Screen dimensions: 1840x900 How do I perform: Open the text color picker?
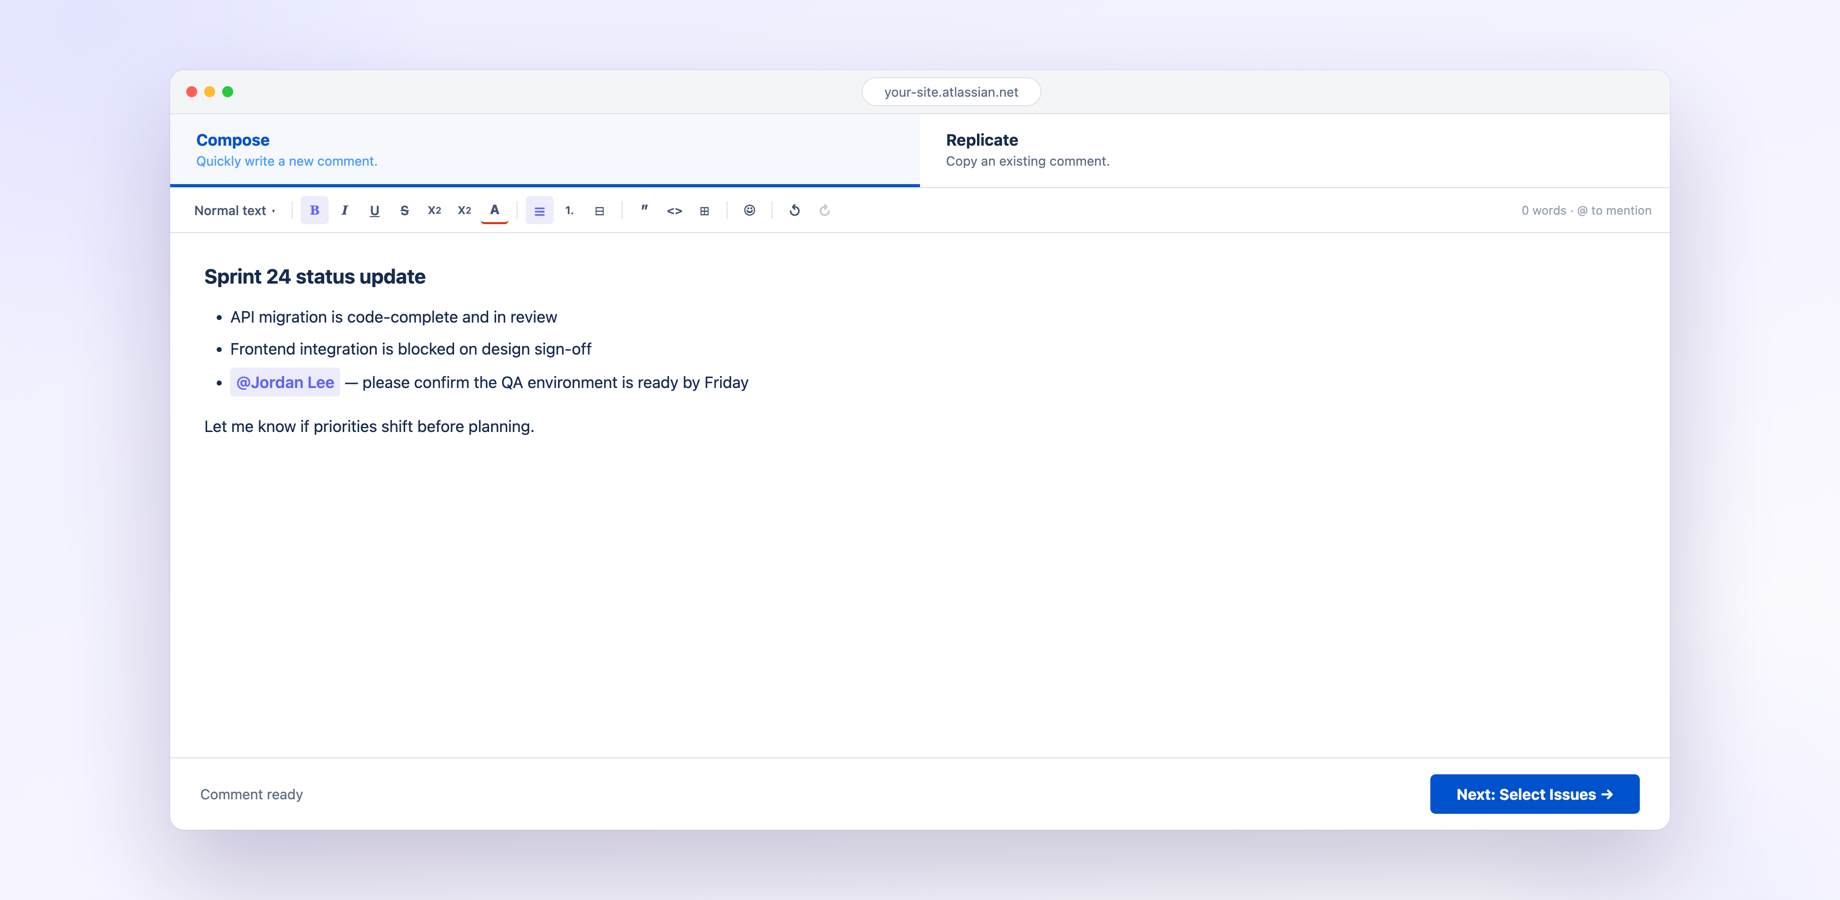tap(494, 210)
